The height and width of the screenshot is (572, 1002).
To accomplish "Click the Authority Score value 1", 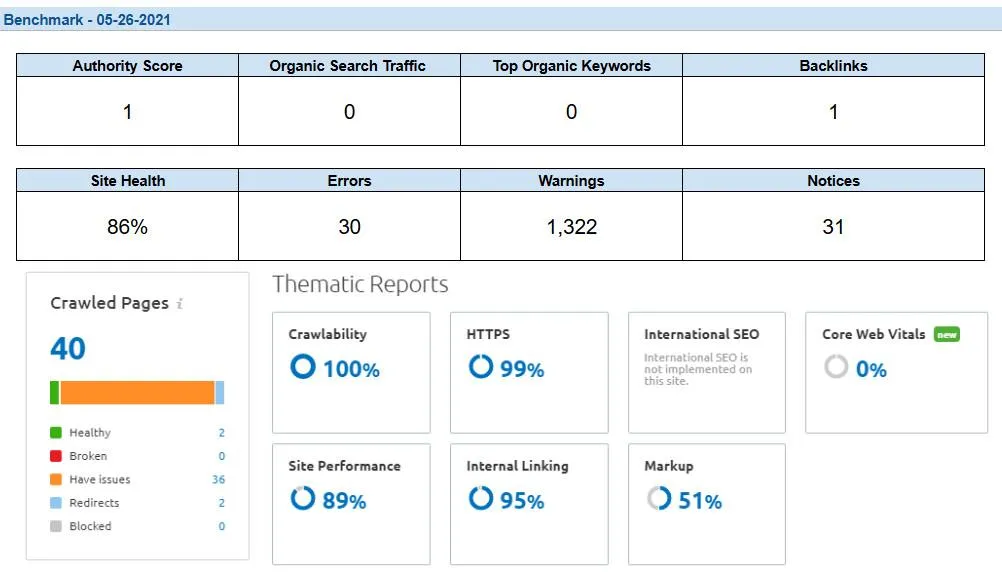I will coord(127,112).
